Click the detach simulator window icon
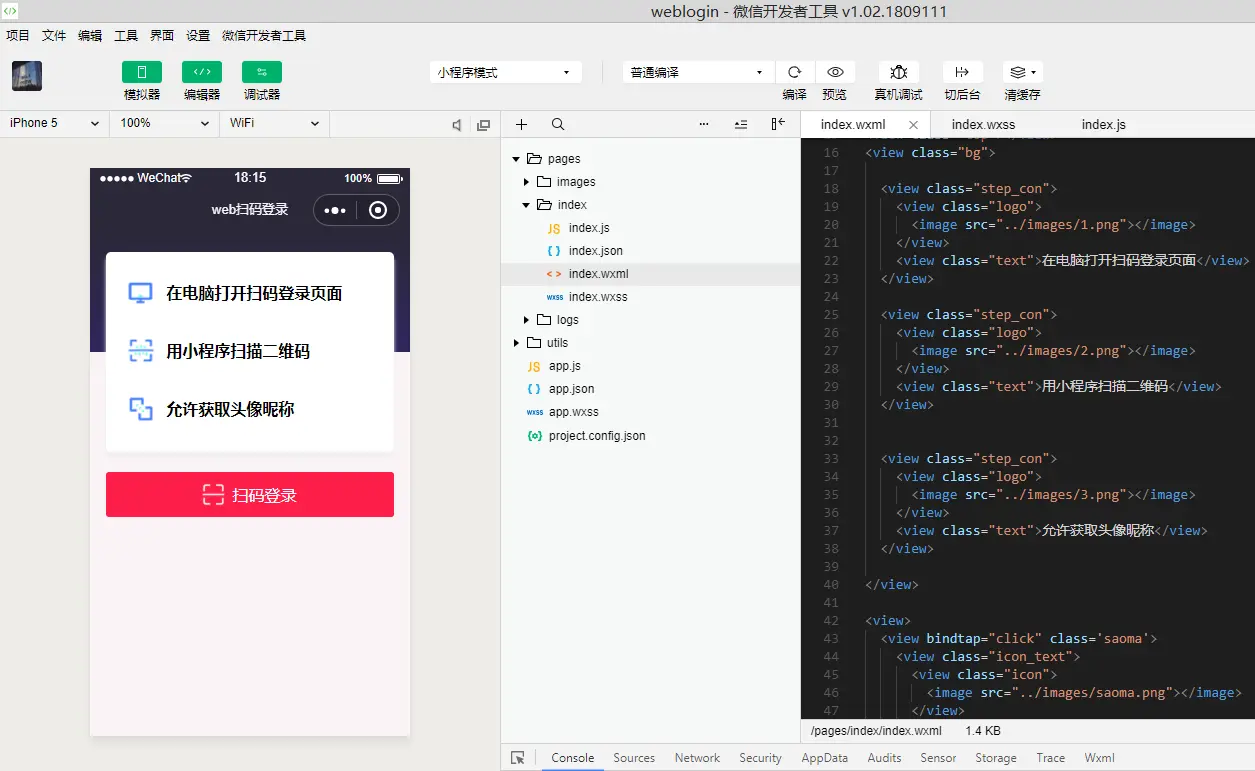Viewport: 1255px width, 771px height. tap(484, 125)
